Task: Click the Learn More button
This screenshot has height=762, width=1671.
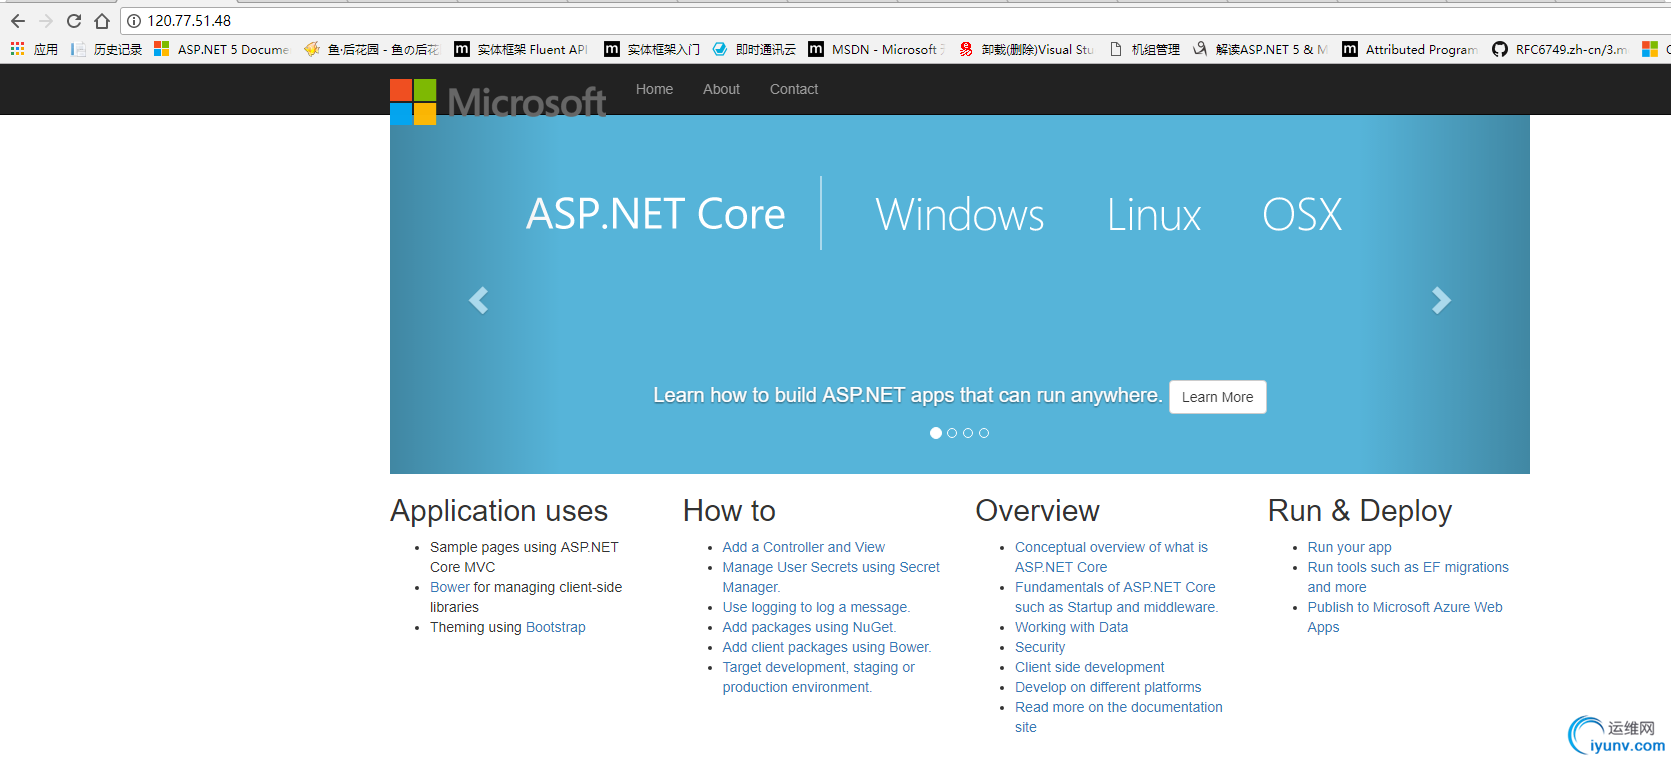Action: click(x=1217, y=397)
